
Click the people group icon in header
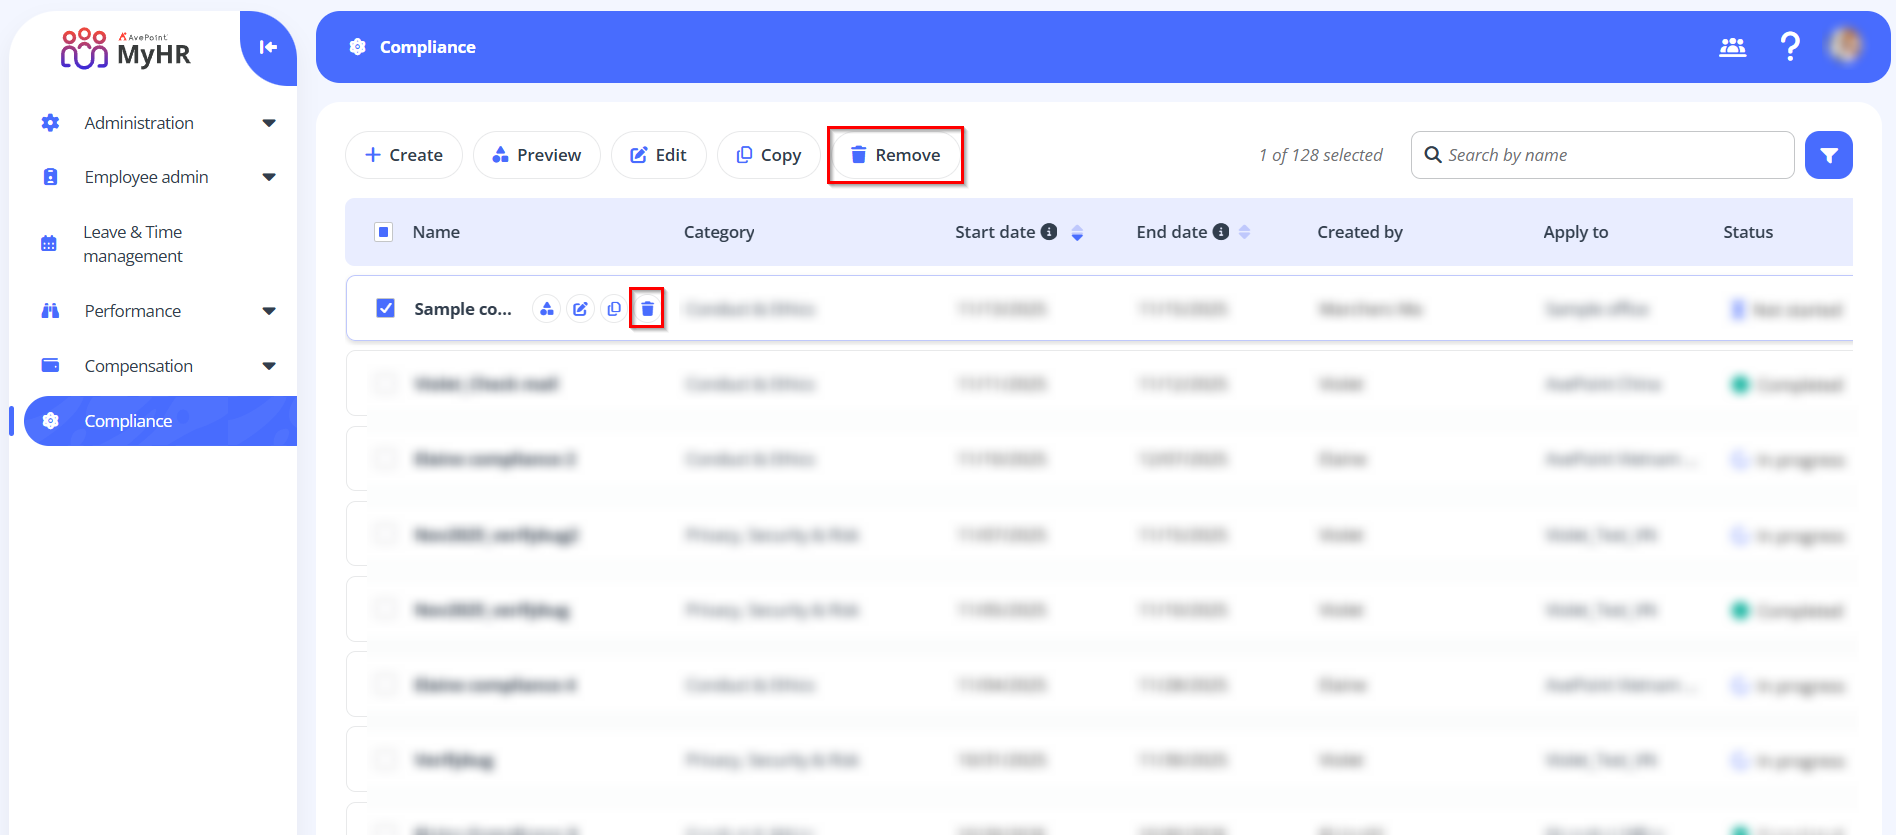pyautogui.click(x=1732, y=47)
